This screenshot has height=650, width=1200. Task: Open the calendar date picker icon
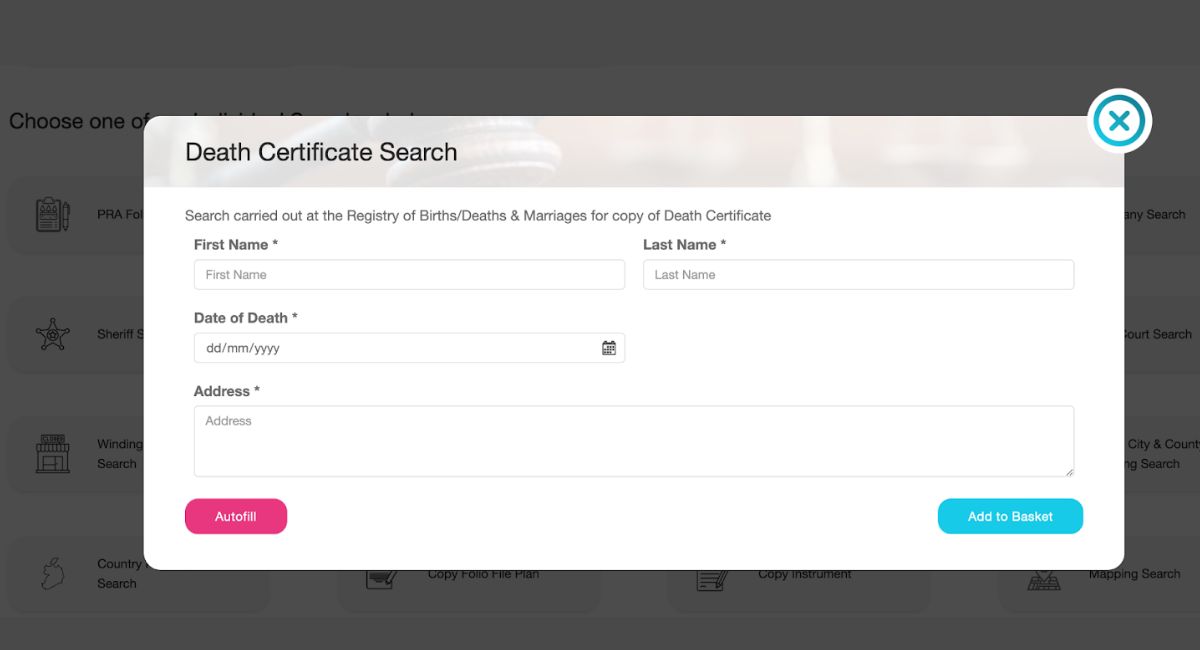[x=609, y=348]
